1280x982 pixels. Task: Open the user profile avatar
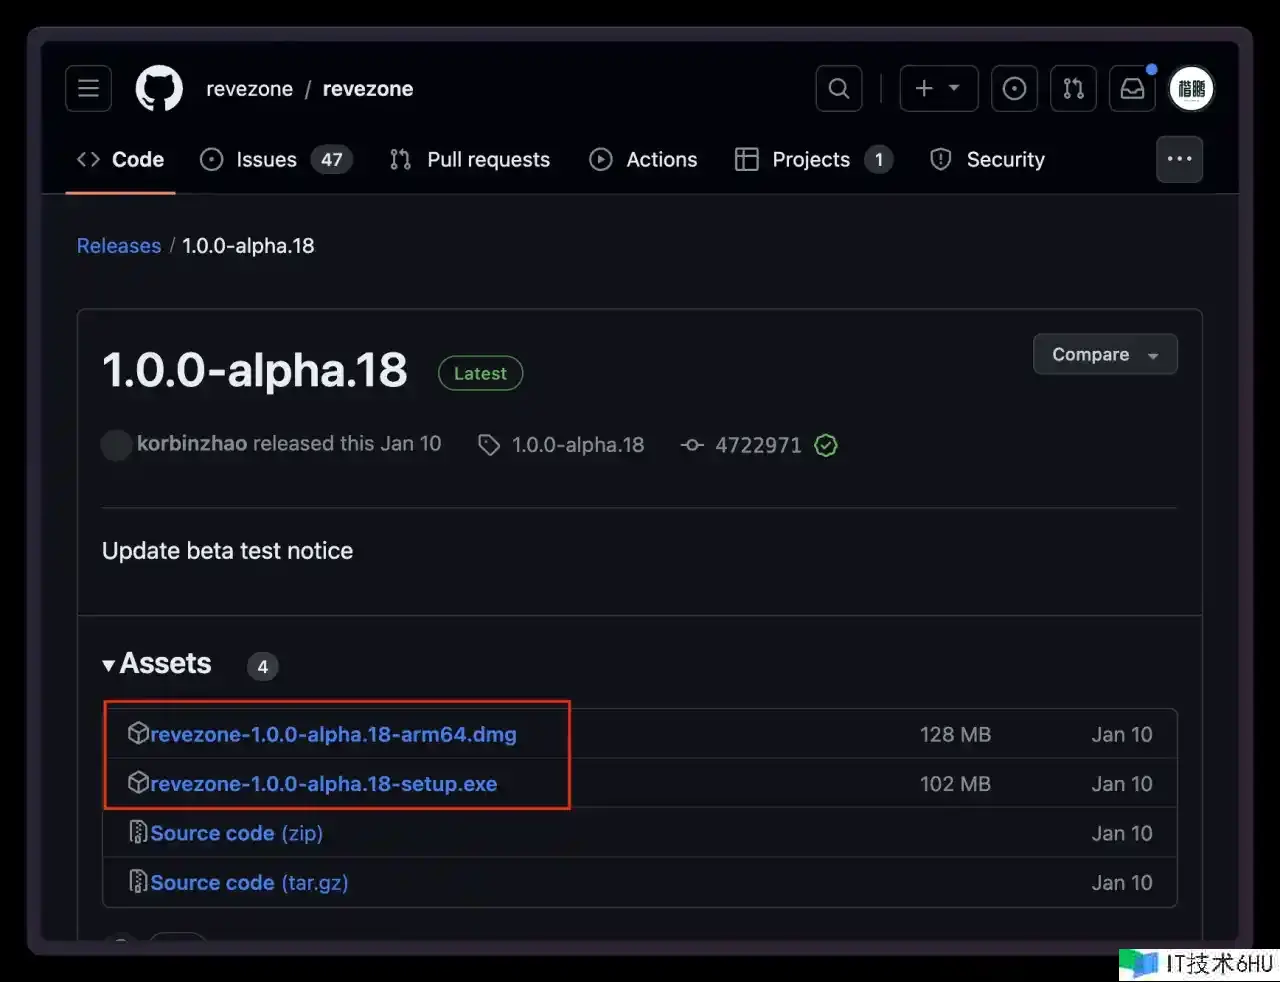click(x=1191, y=88)
